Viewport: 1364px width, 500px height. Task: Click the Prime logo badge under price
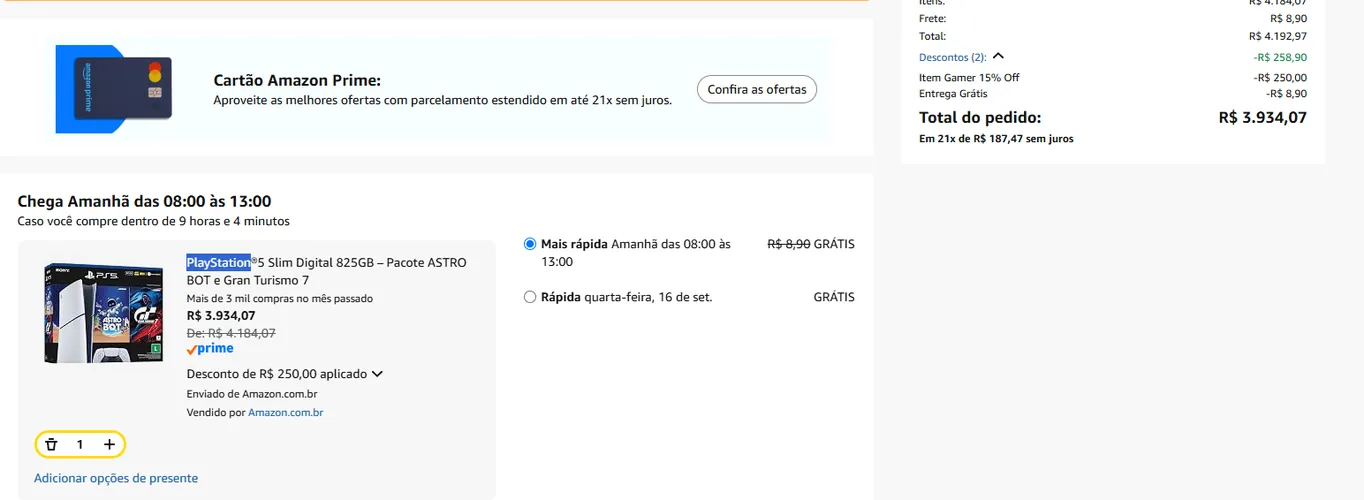[210, 349]
